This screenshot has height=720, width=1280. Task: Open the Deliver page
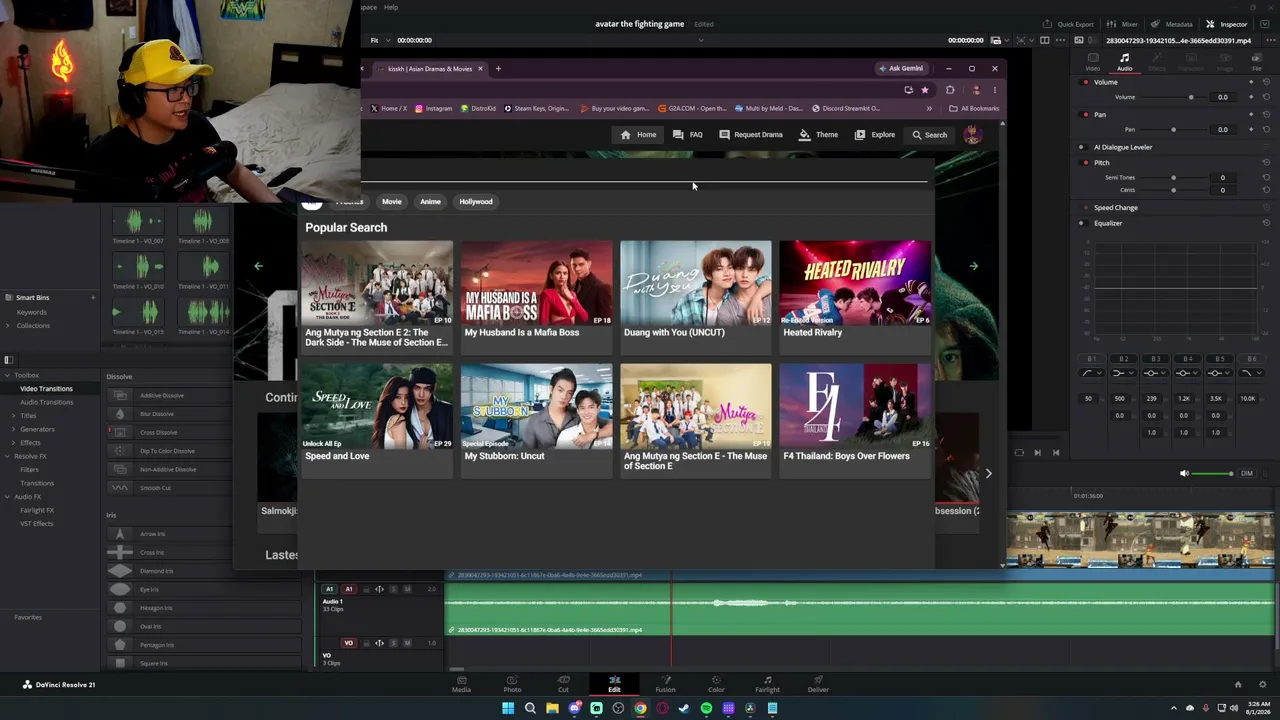coord(818,684)
